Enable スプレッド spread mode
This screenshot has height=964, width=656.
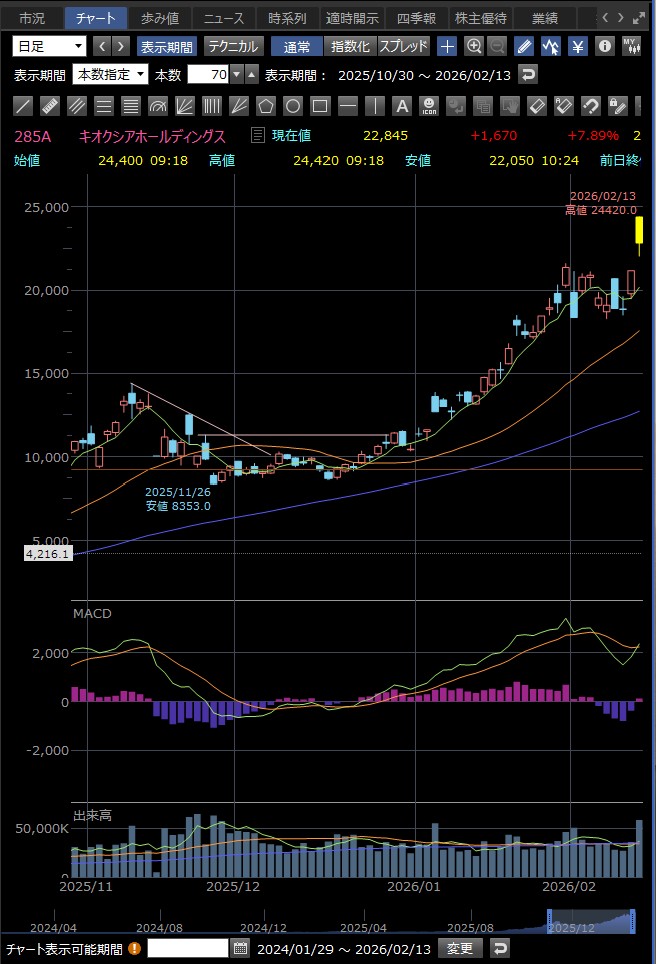[x=403, y=46]
